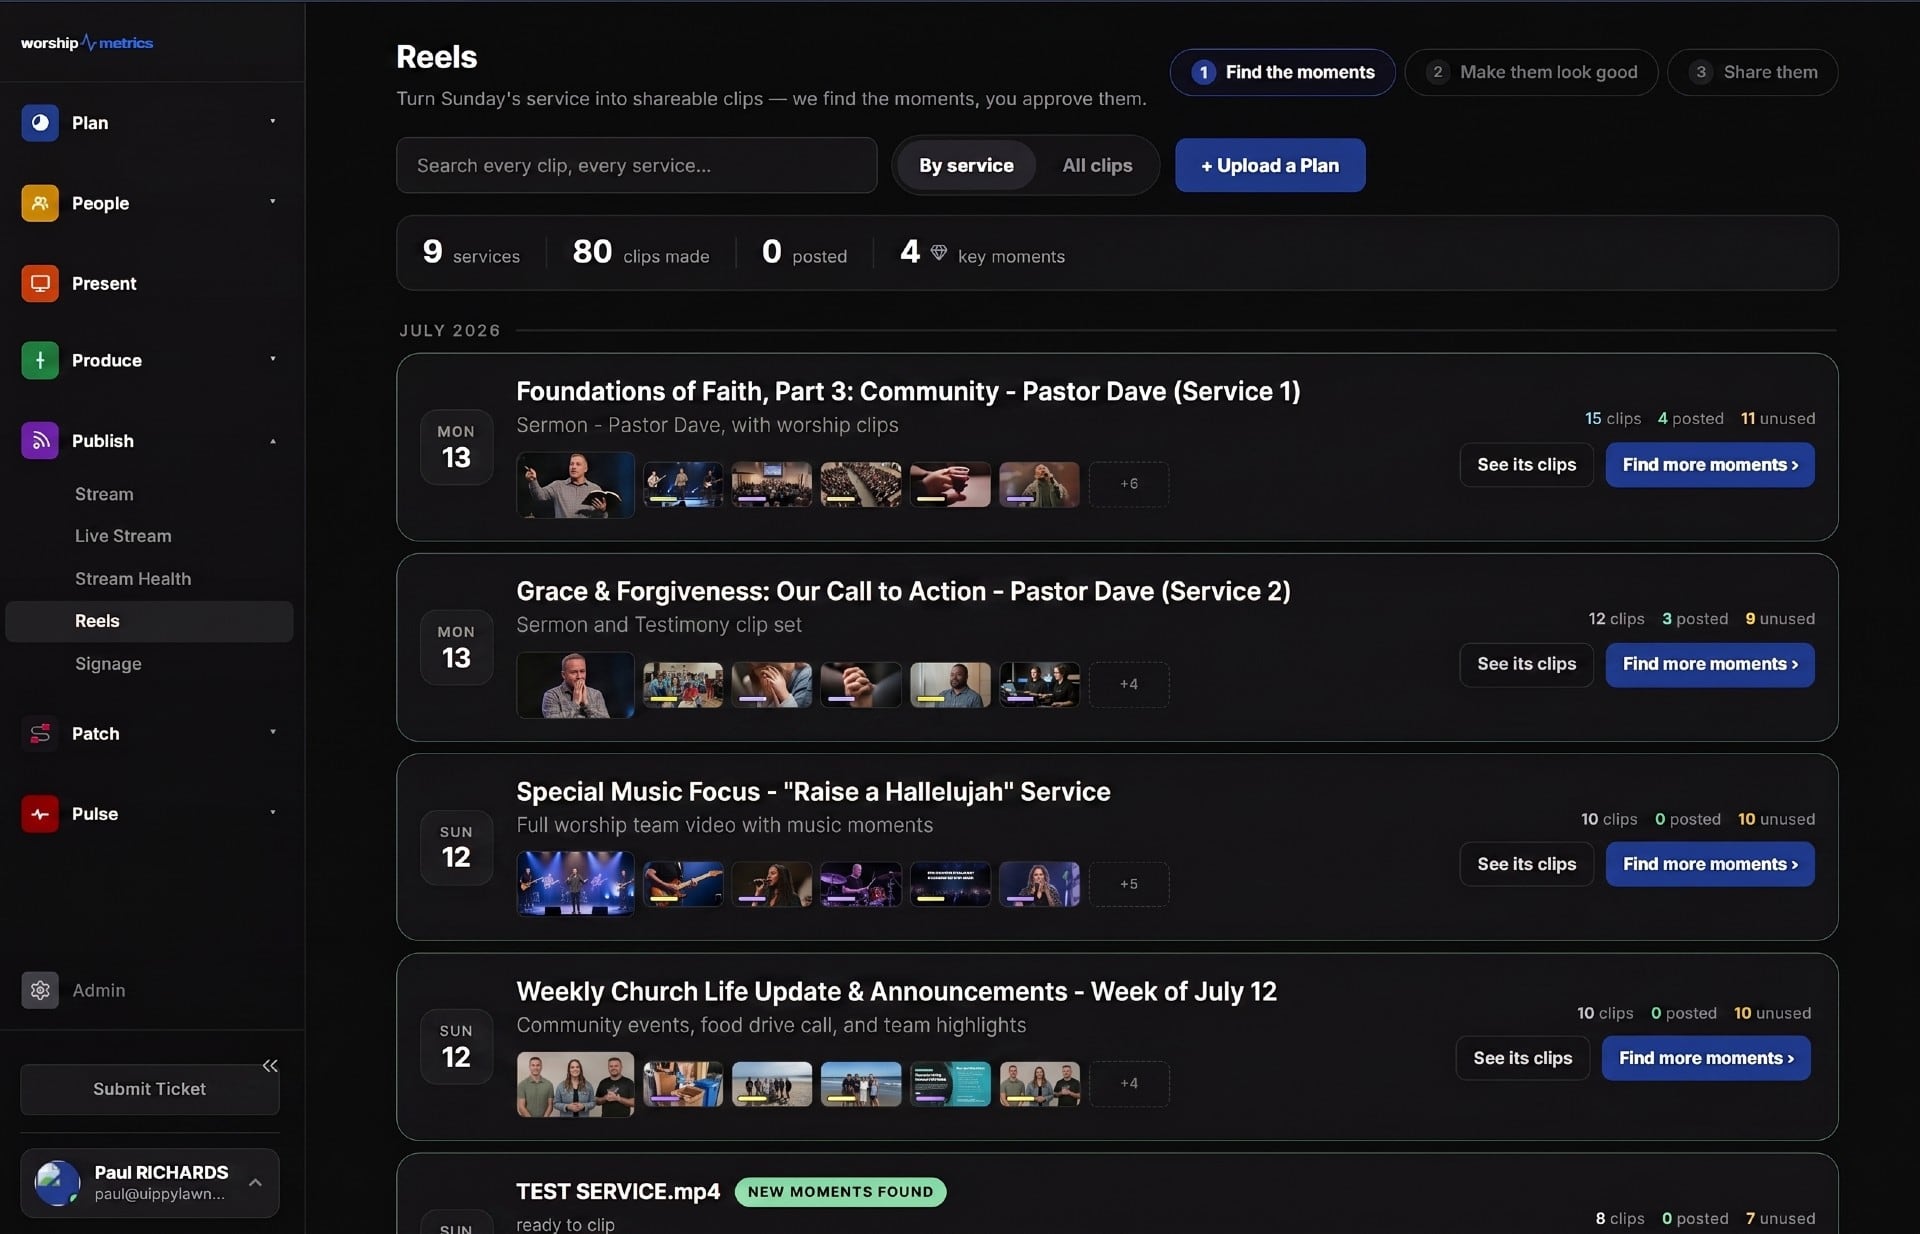This screenshot has height=1234, width=1920.
Task: Select step 2 Make them look good
Action: pos(1531,72)
